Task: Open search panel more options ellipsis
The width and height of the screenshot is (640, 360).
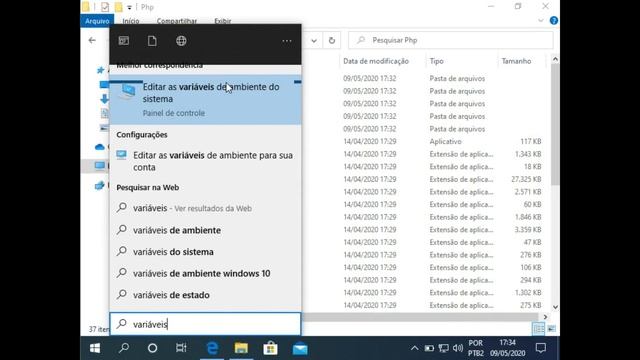Action: pyautogui.click(x=287, y=41)
